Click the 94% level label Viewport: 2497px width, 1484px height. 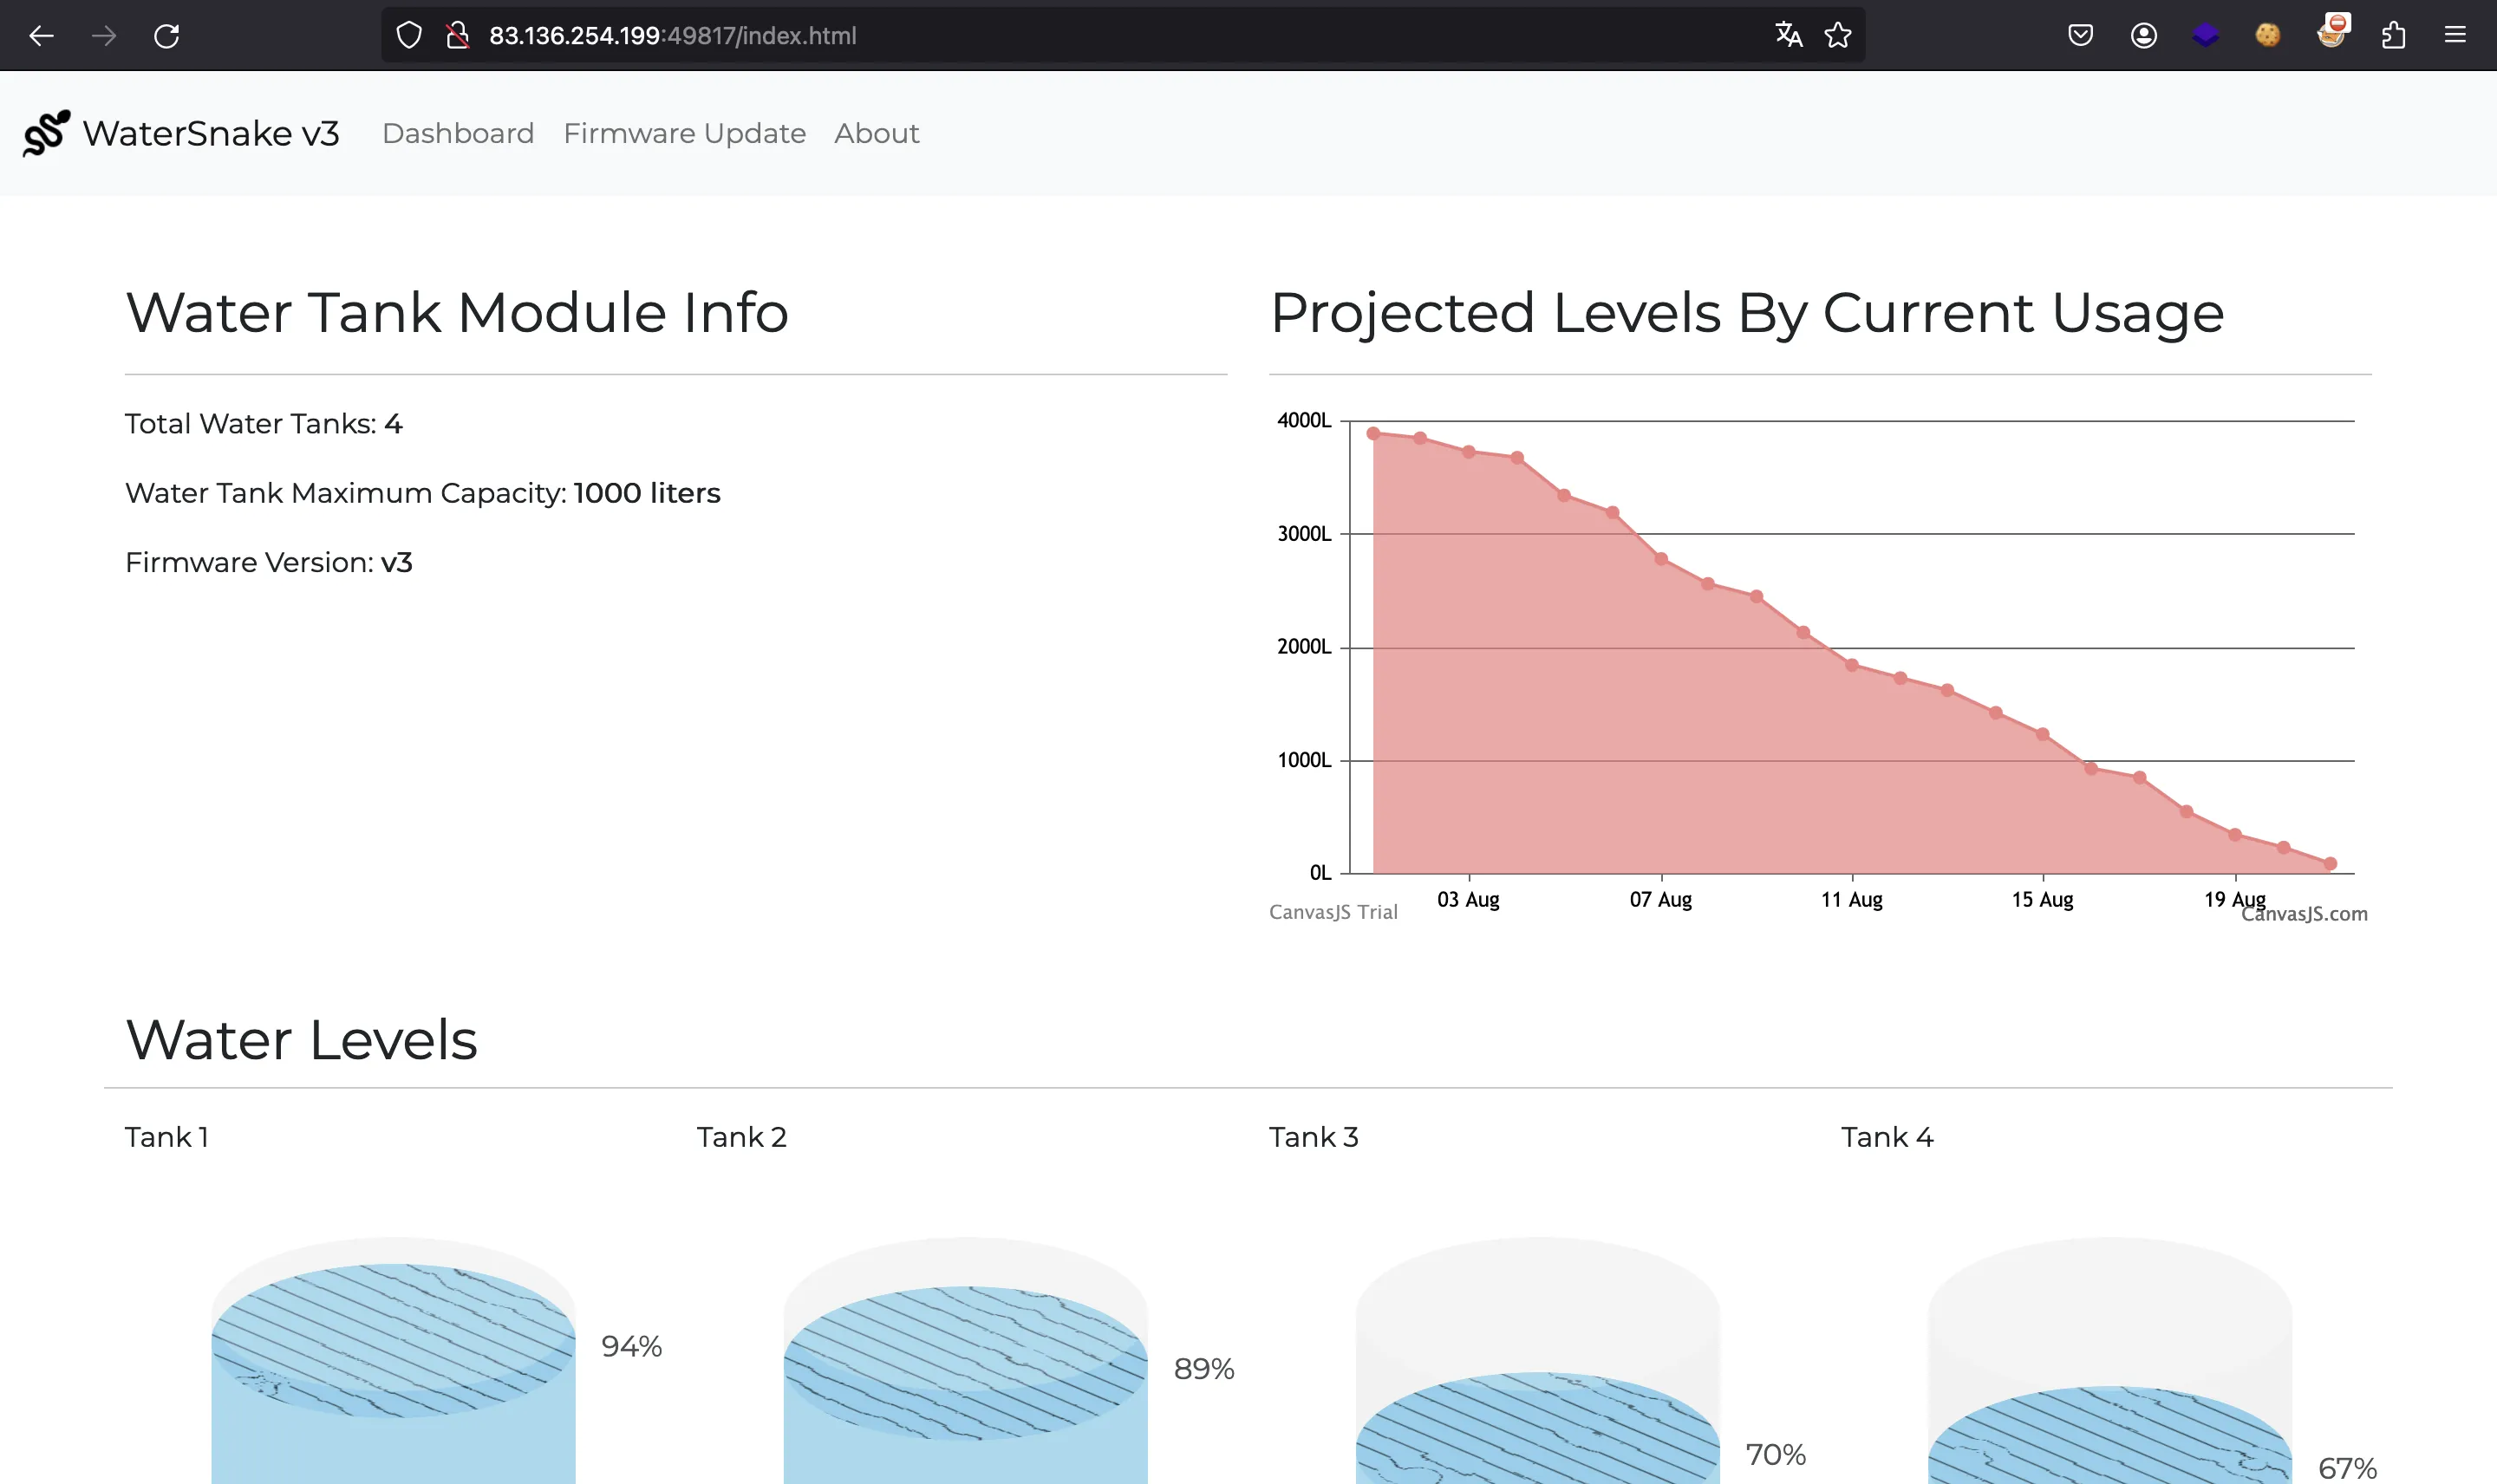coord(631,1346)
